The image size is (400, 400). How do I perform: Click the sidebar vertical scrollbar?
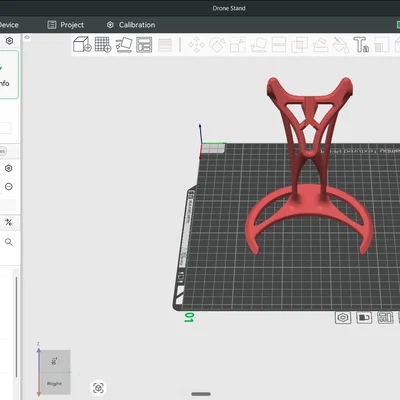tap(16, 327)
